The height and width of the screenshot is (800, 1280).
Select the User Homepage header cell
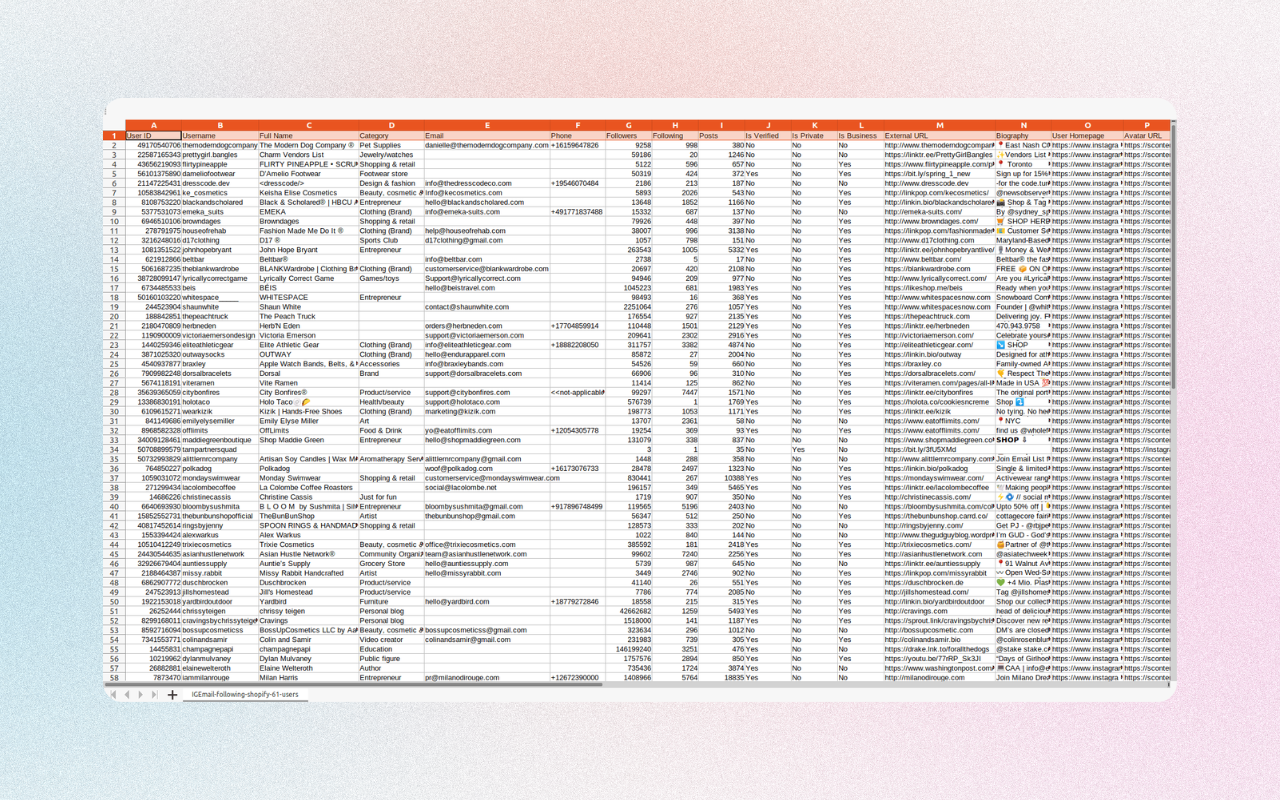pos(1087,136)
